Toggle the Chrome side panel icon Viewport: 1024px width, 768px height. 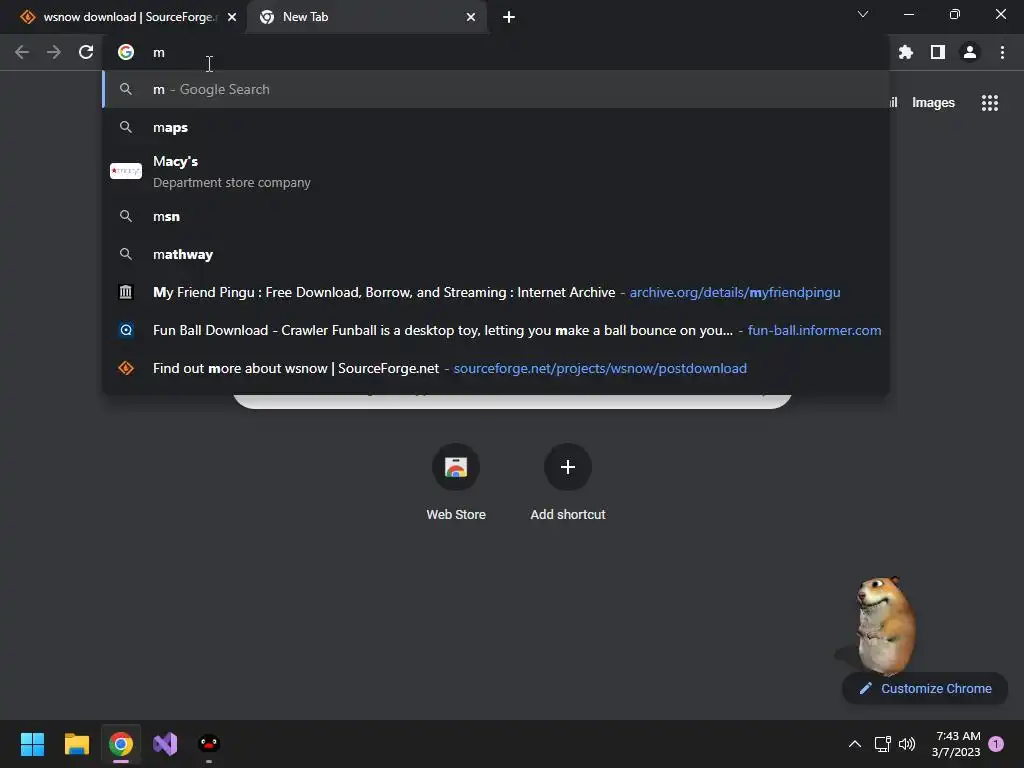[938, 52]
